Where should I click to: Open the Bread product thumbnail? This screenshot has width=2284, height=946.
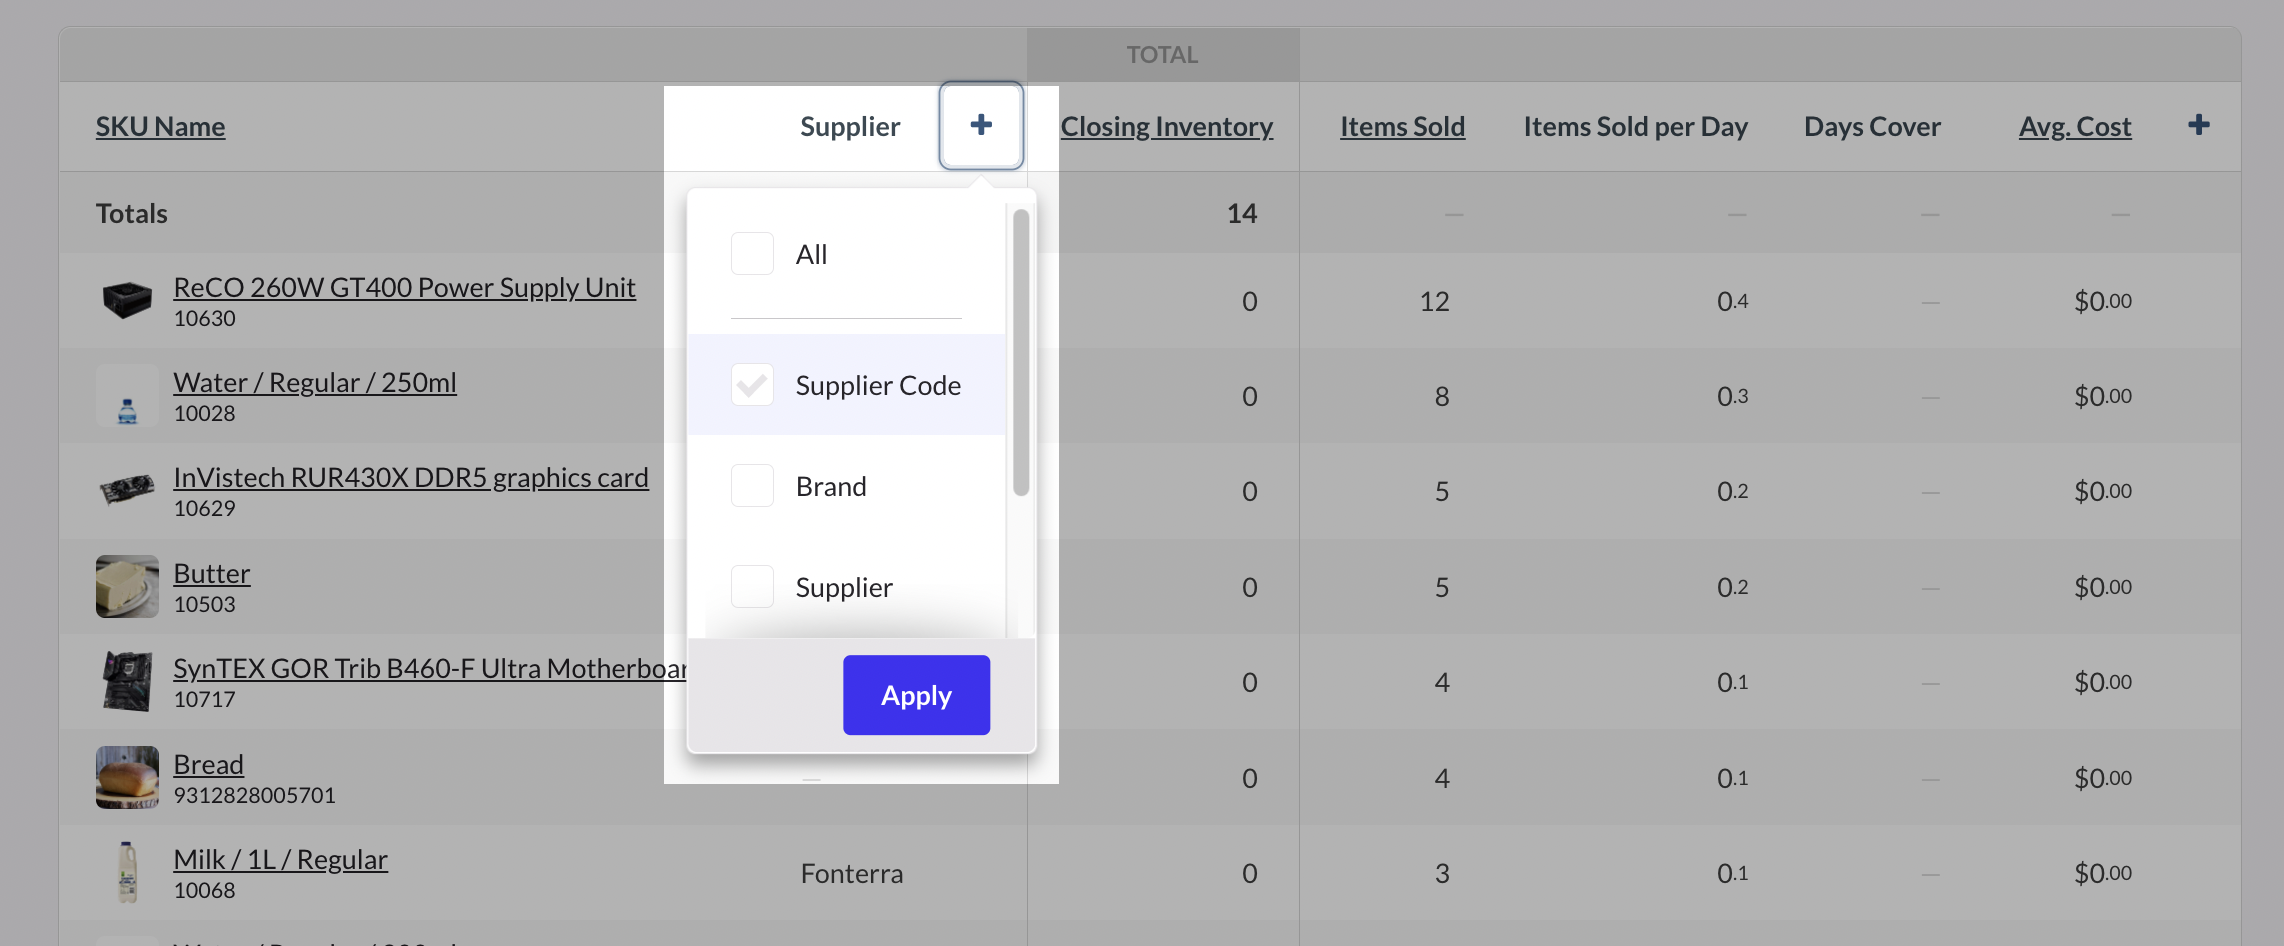127,777
